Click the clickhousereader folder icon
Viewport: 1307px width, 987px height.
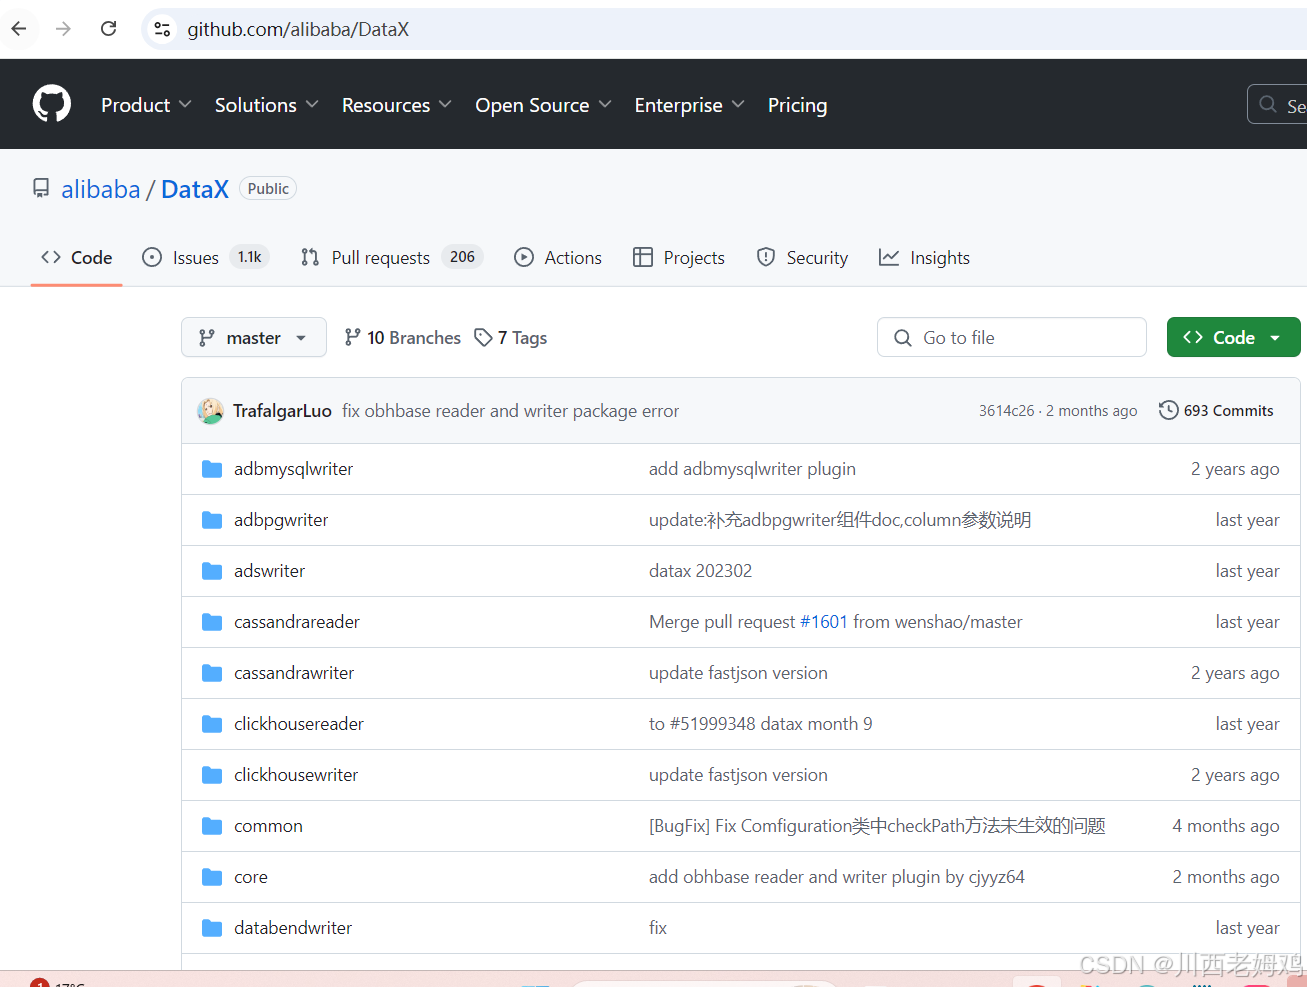(x=212, y=724)
